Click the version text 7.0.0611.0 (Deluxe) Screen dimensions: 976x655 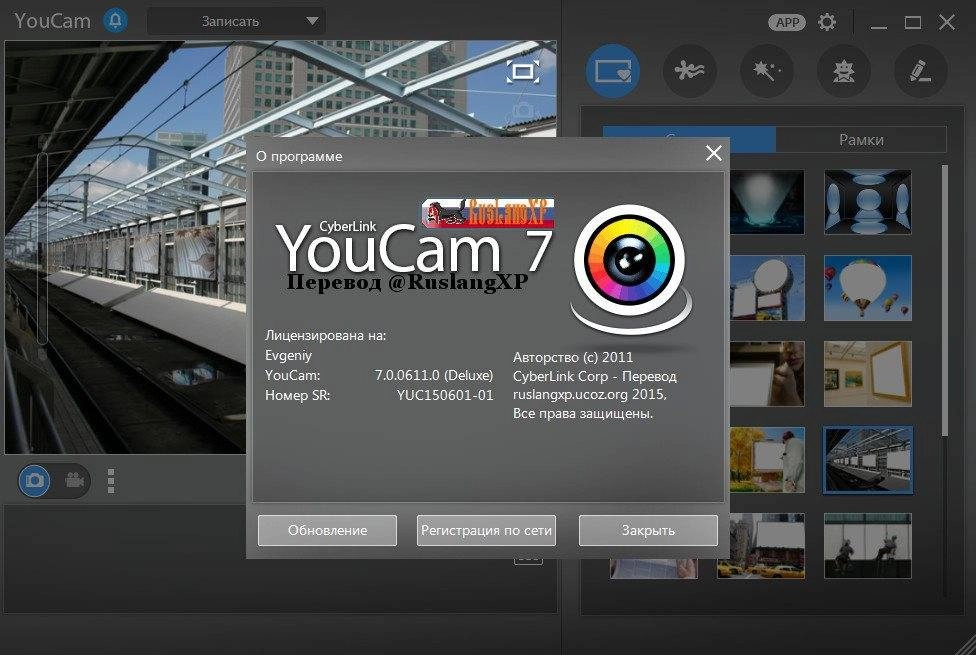pos(433,375)
